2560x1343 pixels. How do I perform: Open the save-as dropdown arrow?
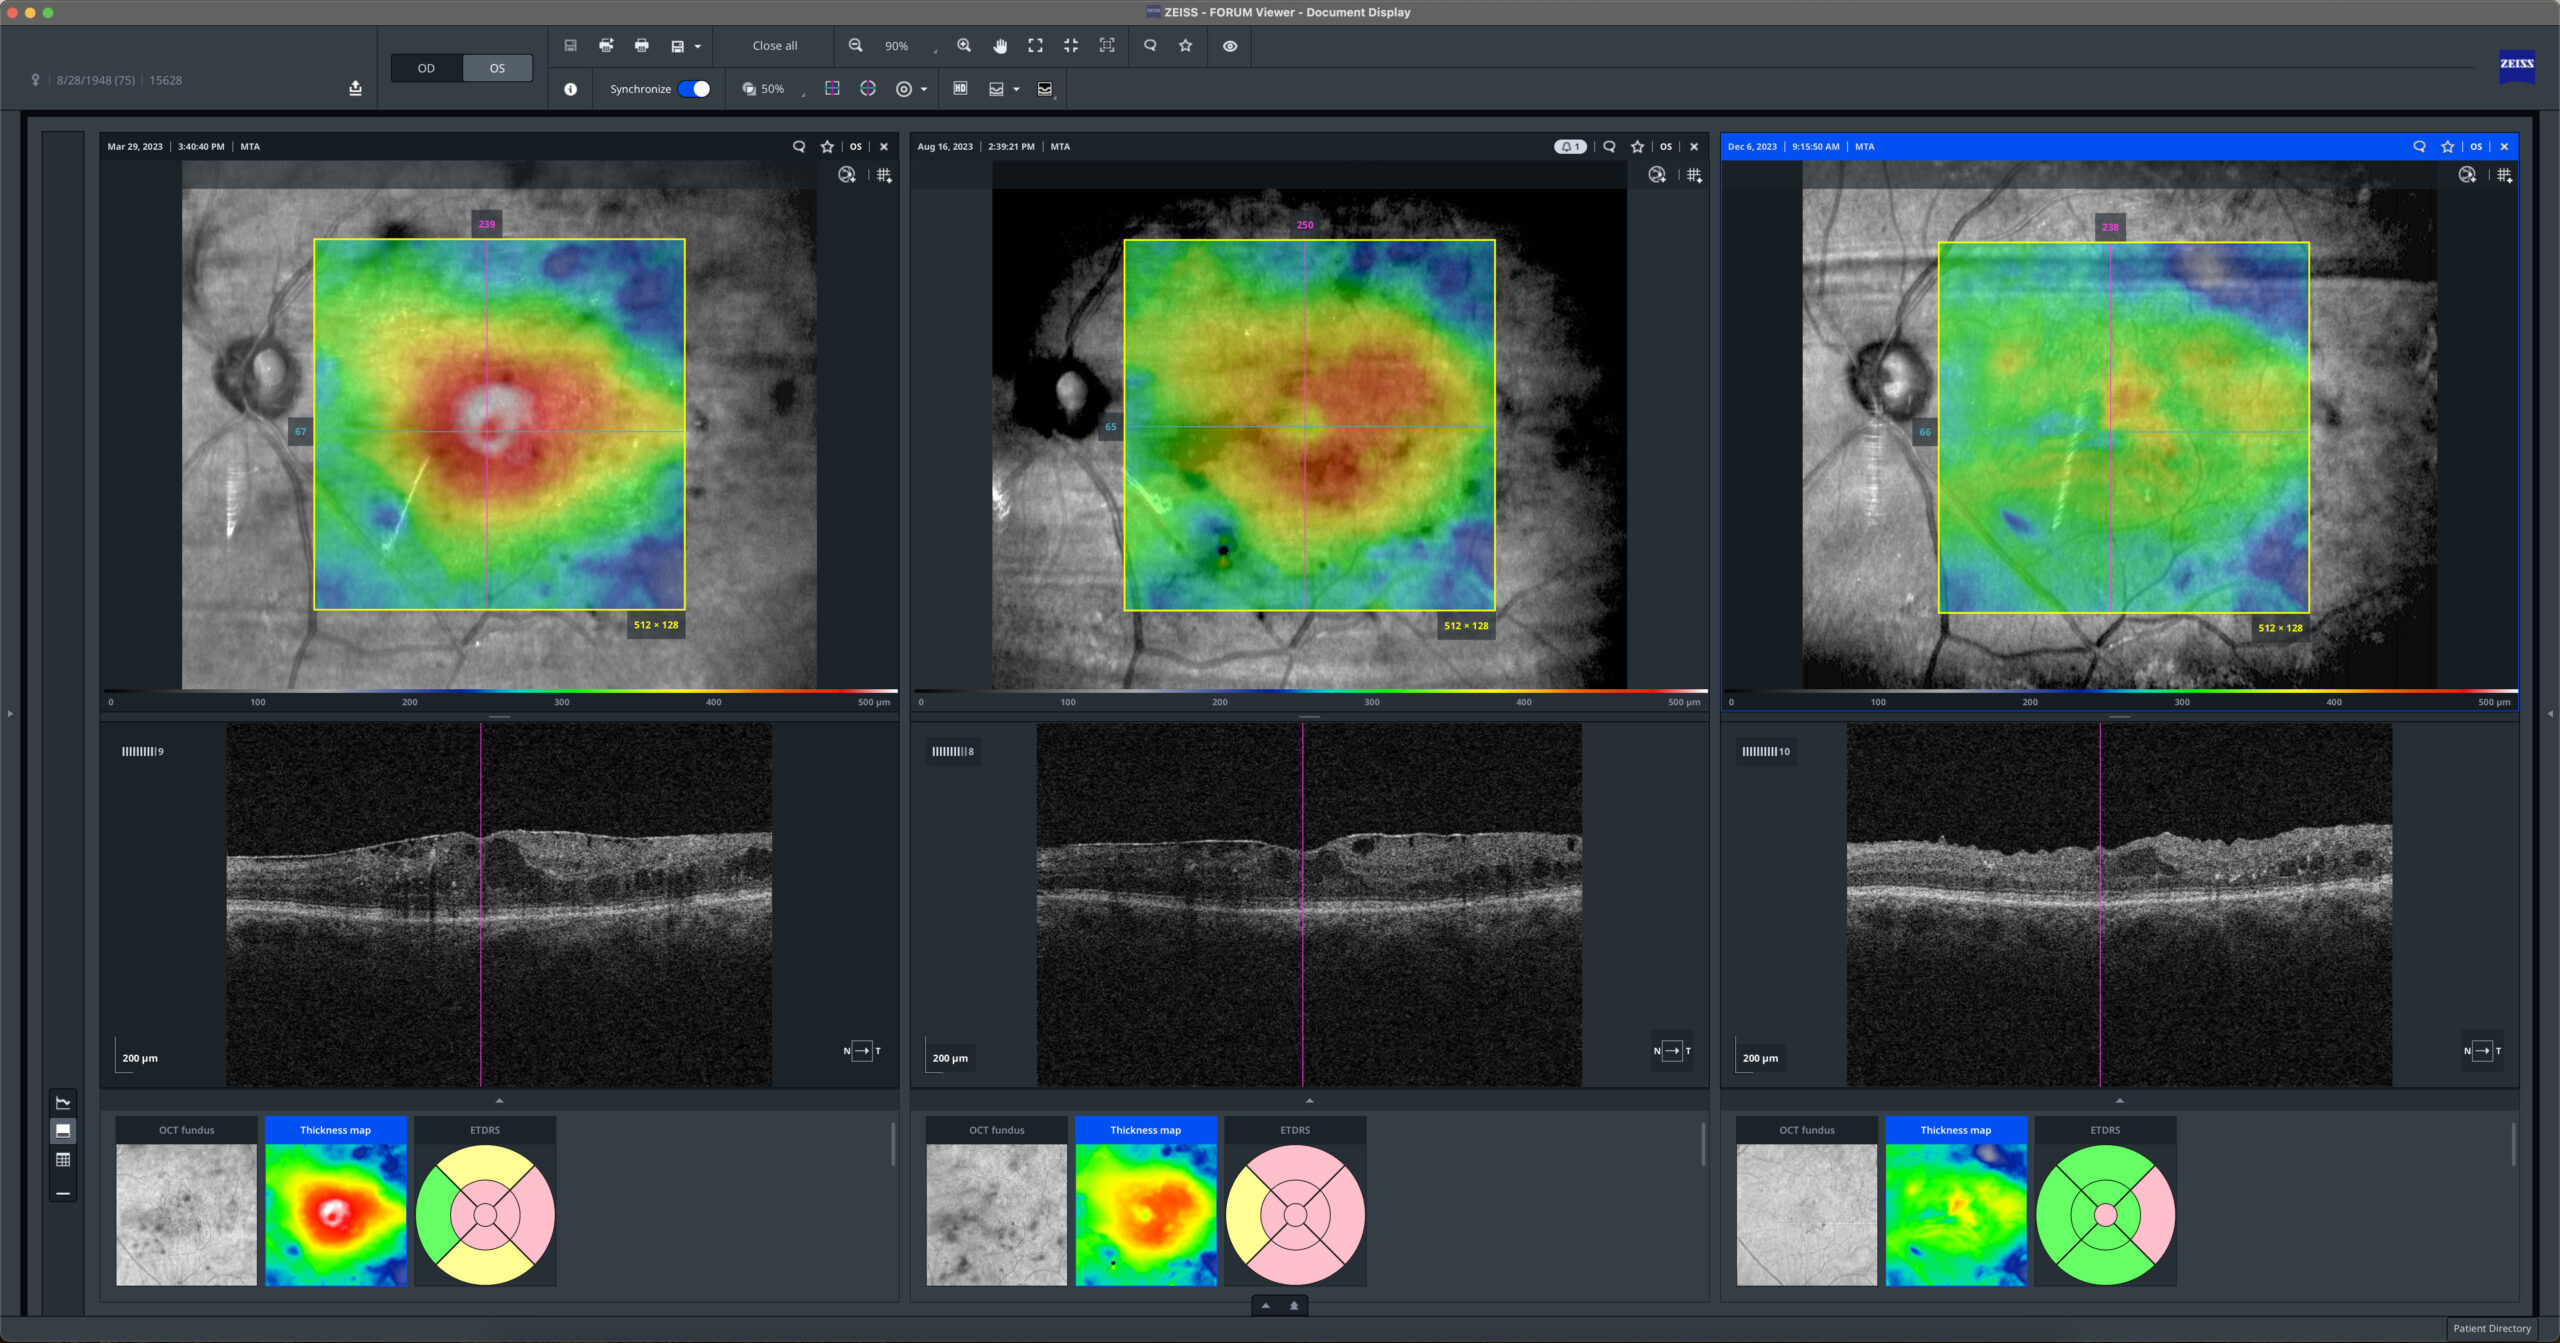[697, 47]
